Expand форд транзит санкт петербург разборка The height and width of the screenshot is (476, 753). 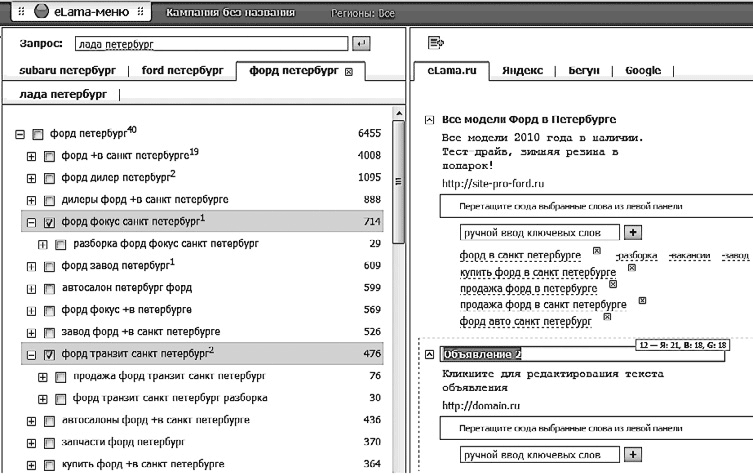[x=43, y=399]
